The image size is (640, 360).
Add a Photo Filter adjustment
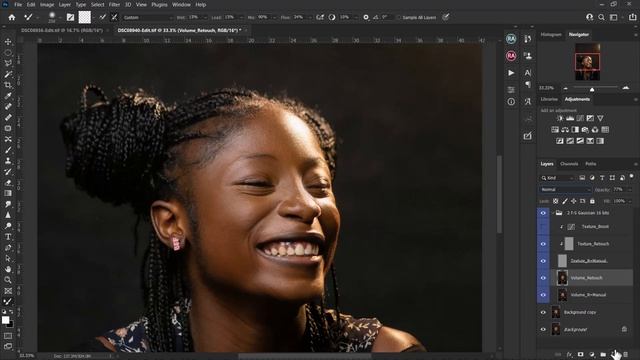[585, 130]
